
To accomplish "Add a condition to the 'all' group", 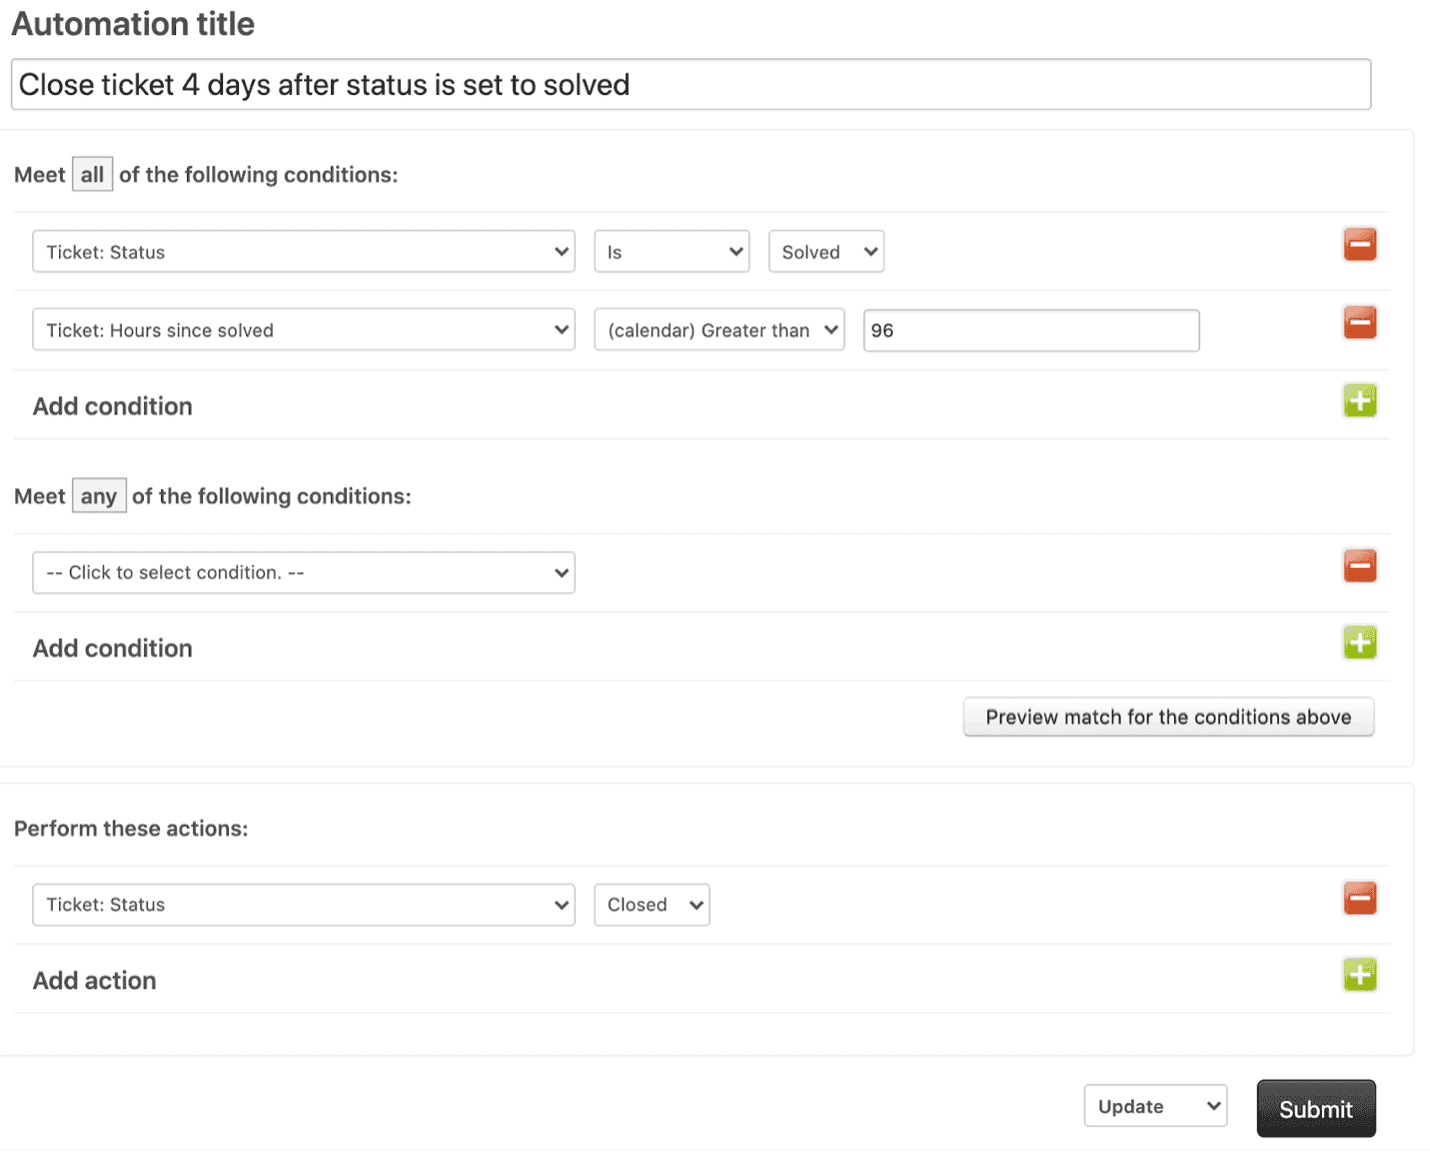I will (1359, 401).
